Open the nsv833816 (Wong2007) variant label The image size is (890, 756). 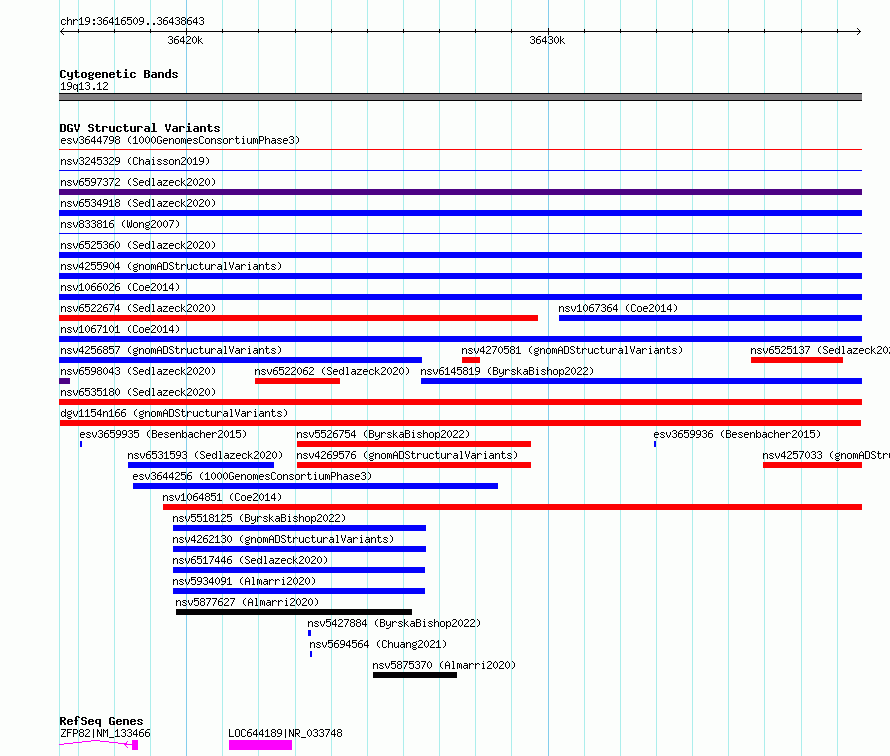point(120,224)
